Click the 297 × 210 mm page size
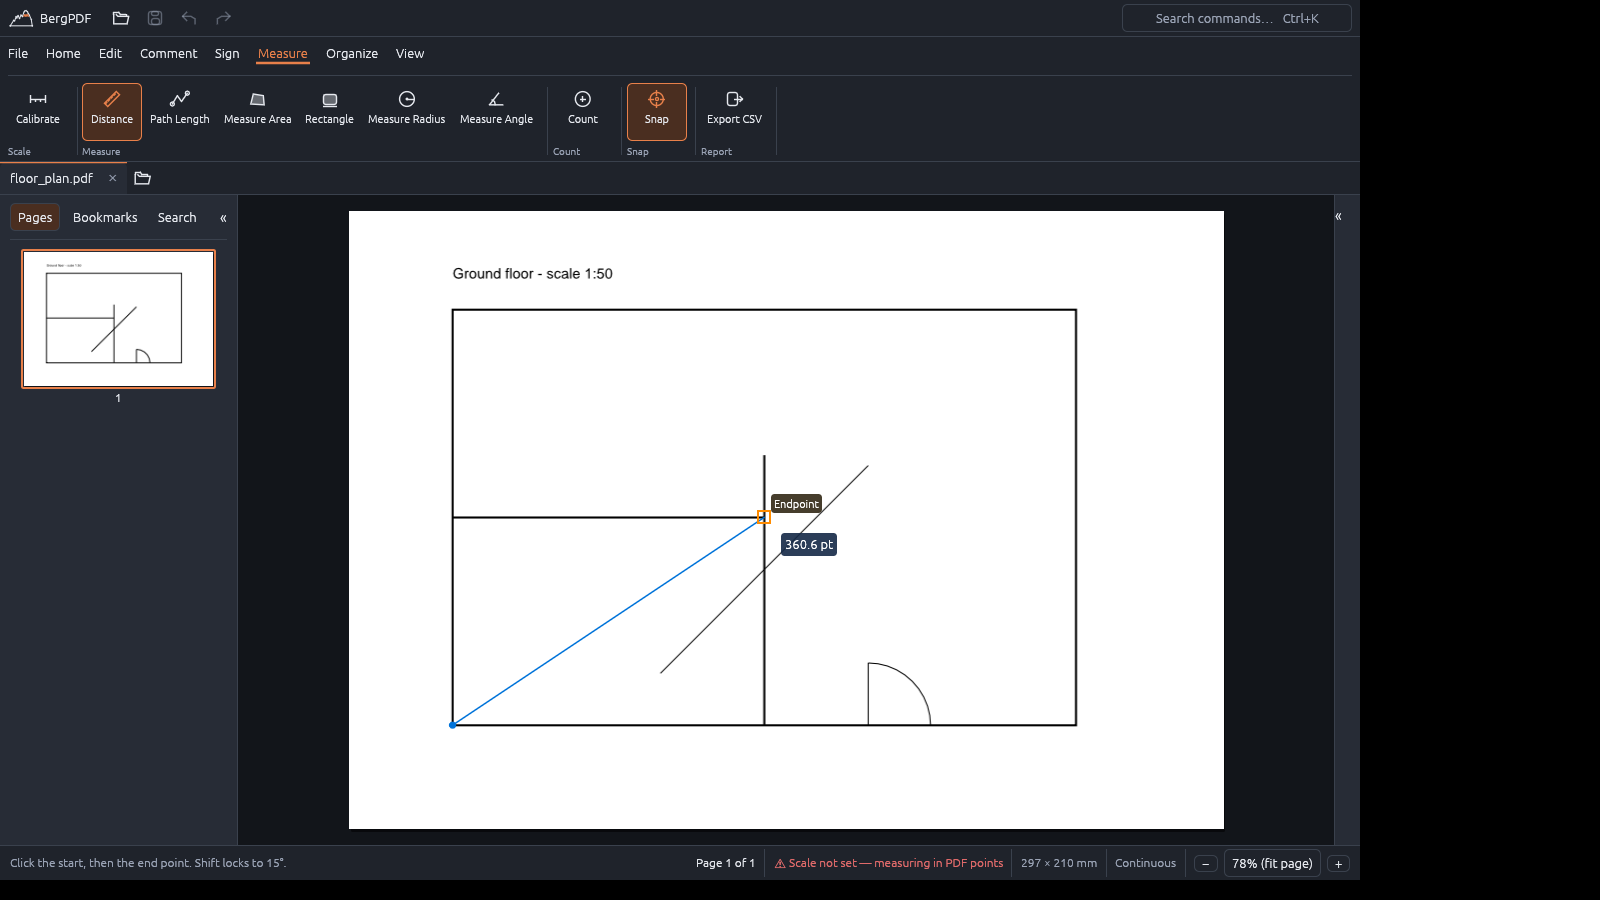Viewport: 1600px width, 900px height. coord(1059,864)
